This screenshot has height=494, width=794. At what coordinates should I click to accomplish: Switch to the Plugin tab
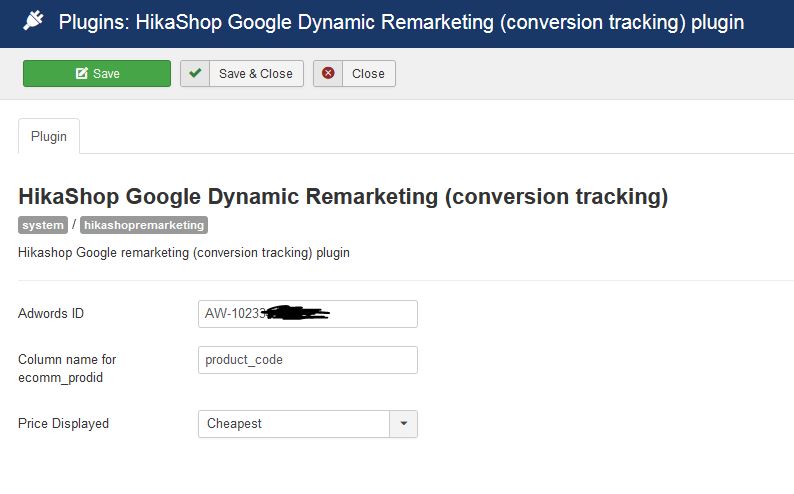coord(49,137)
